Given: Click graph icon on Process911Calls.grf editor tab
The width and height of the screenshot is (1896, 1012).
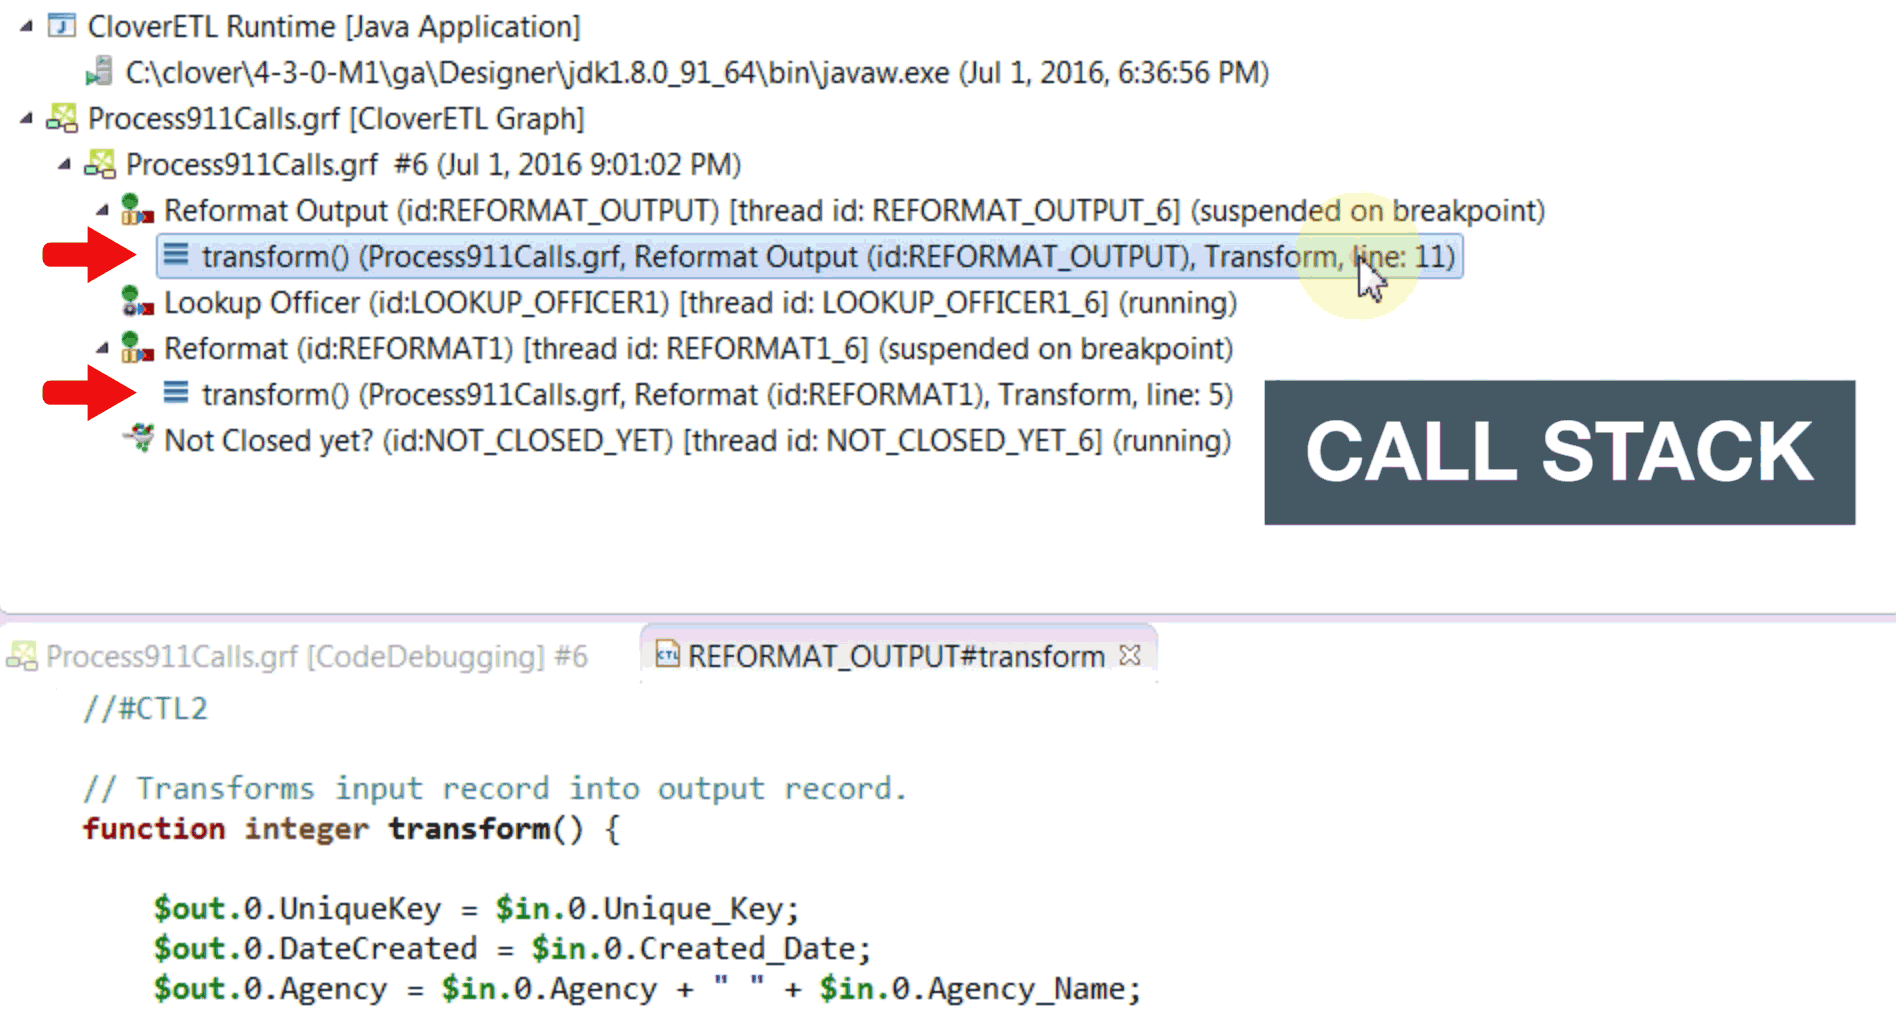Looking at the screenshot, I should (22, 656).
